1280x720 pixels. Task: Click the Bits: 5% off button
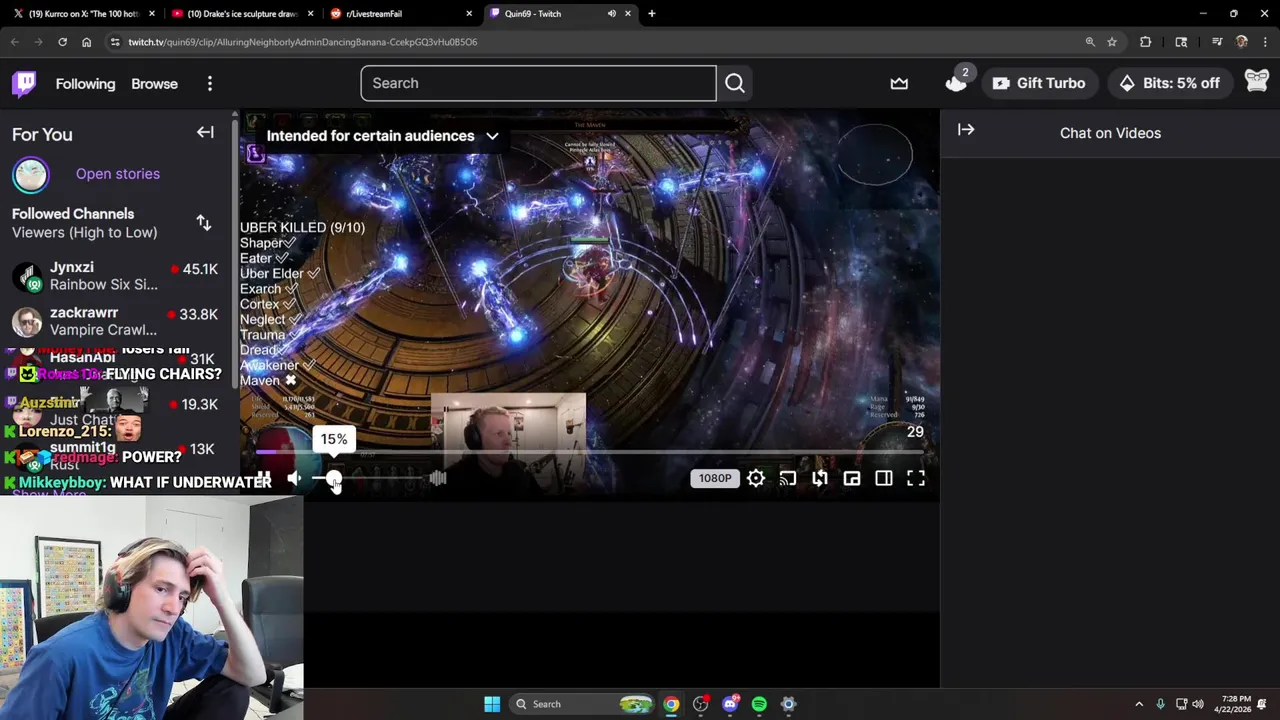(1170, 83)
